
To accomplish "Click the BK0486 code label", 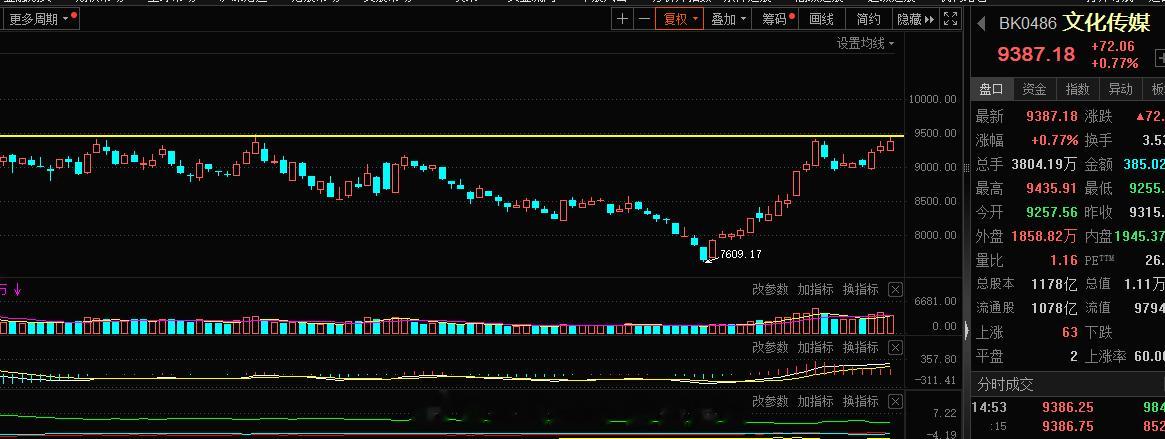I will coord(1027,24).
